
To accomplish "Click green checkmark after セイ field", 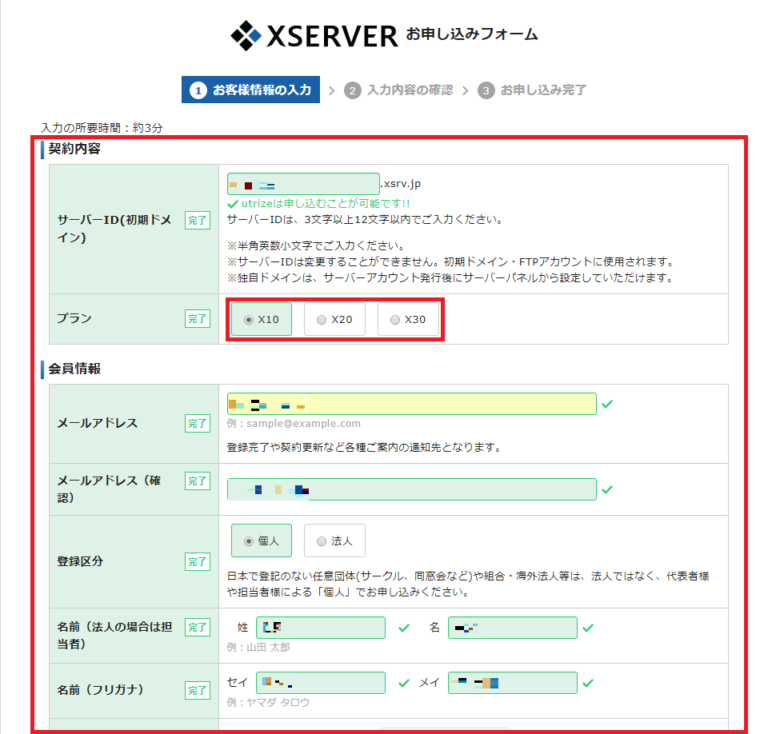I will pyautogui.click(x=404, y=683).
